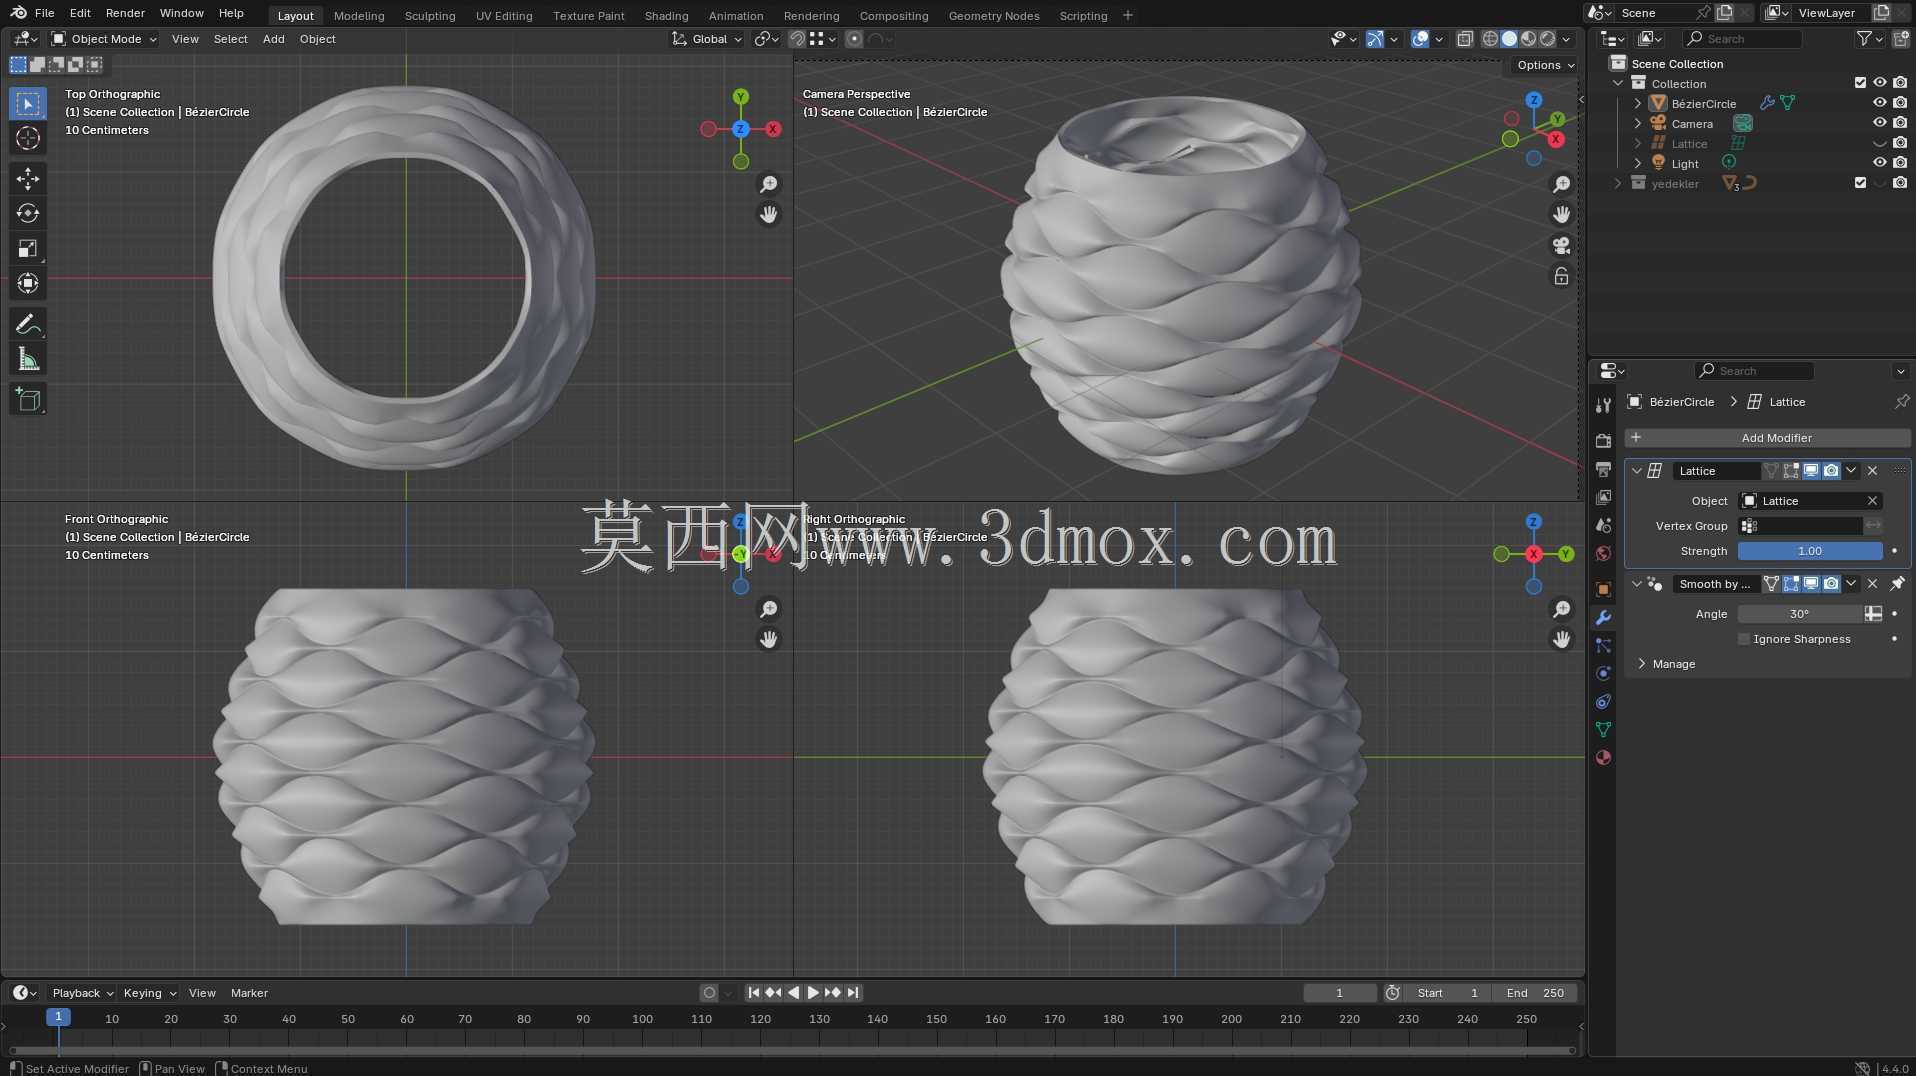The width and height of the screenshot is (1916, 1076).
Task: Collapse Collection in outliner
Action: pos(1618,83)
